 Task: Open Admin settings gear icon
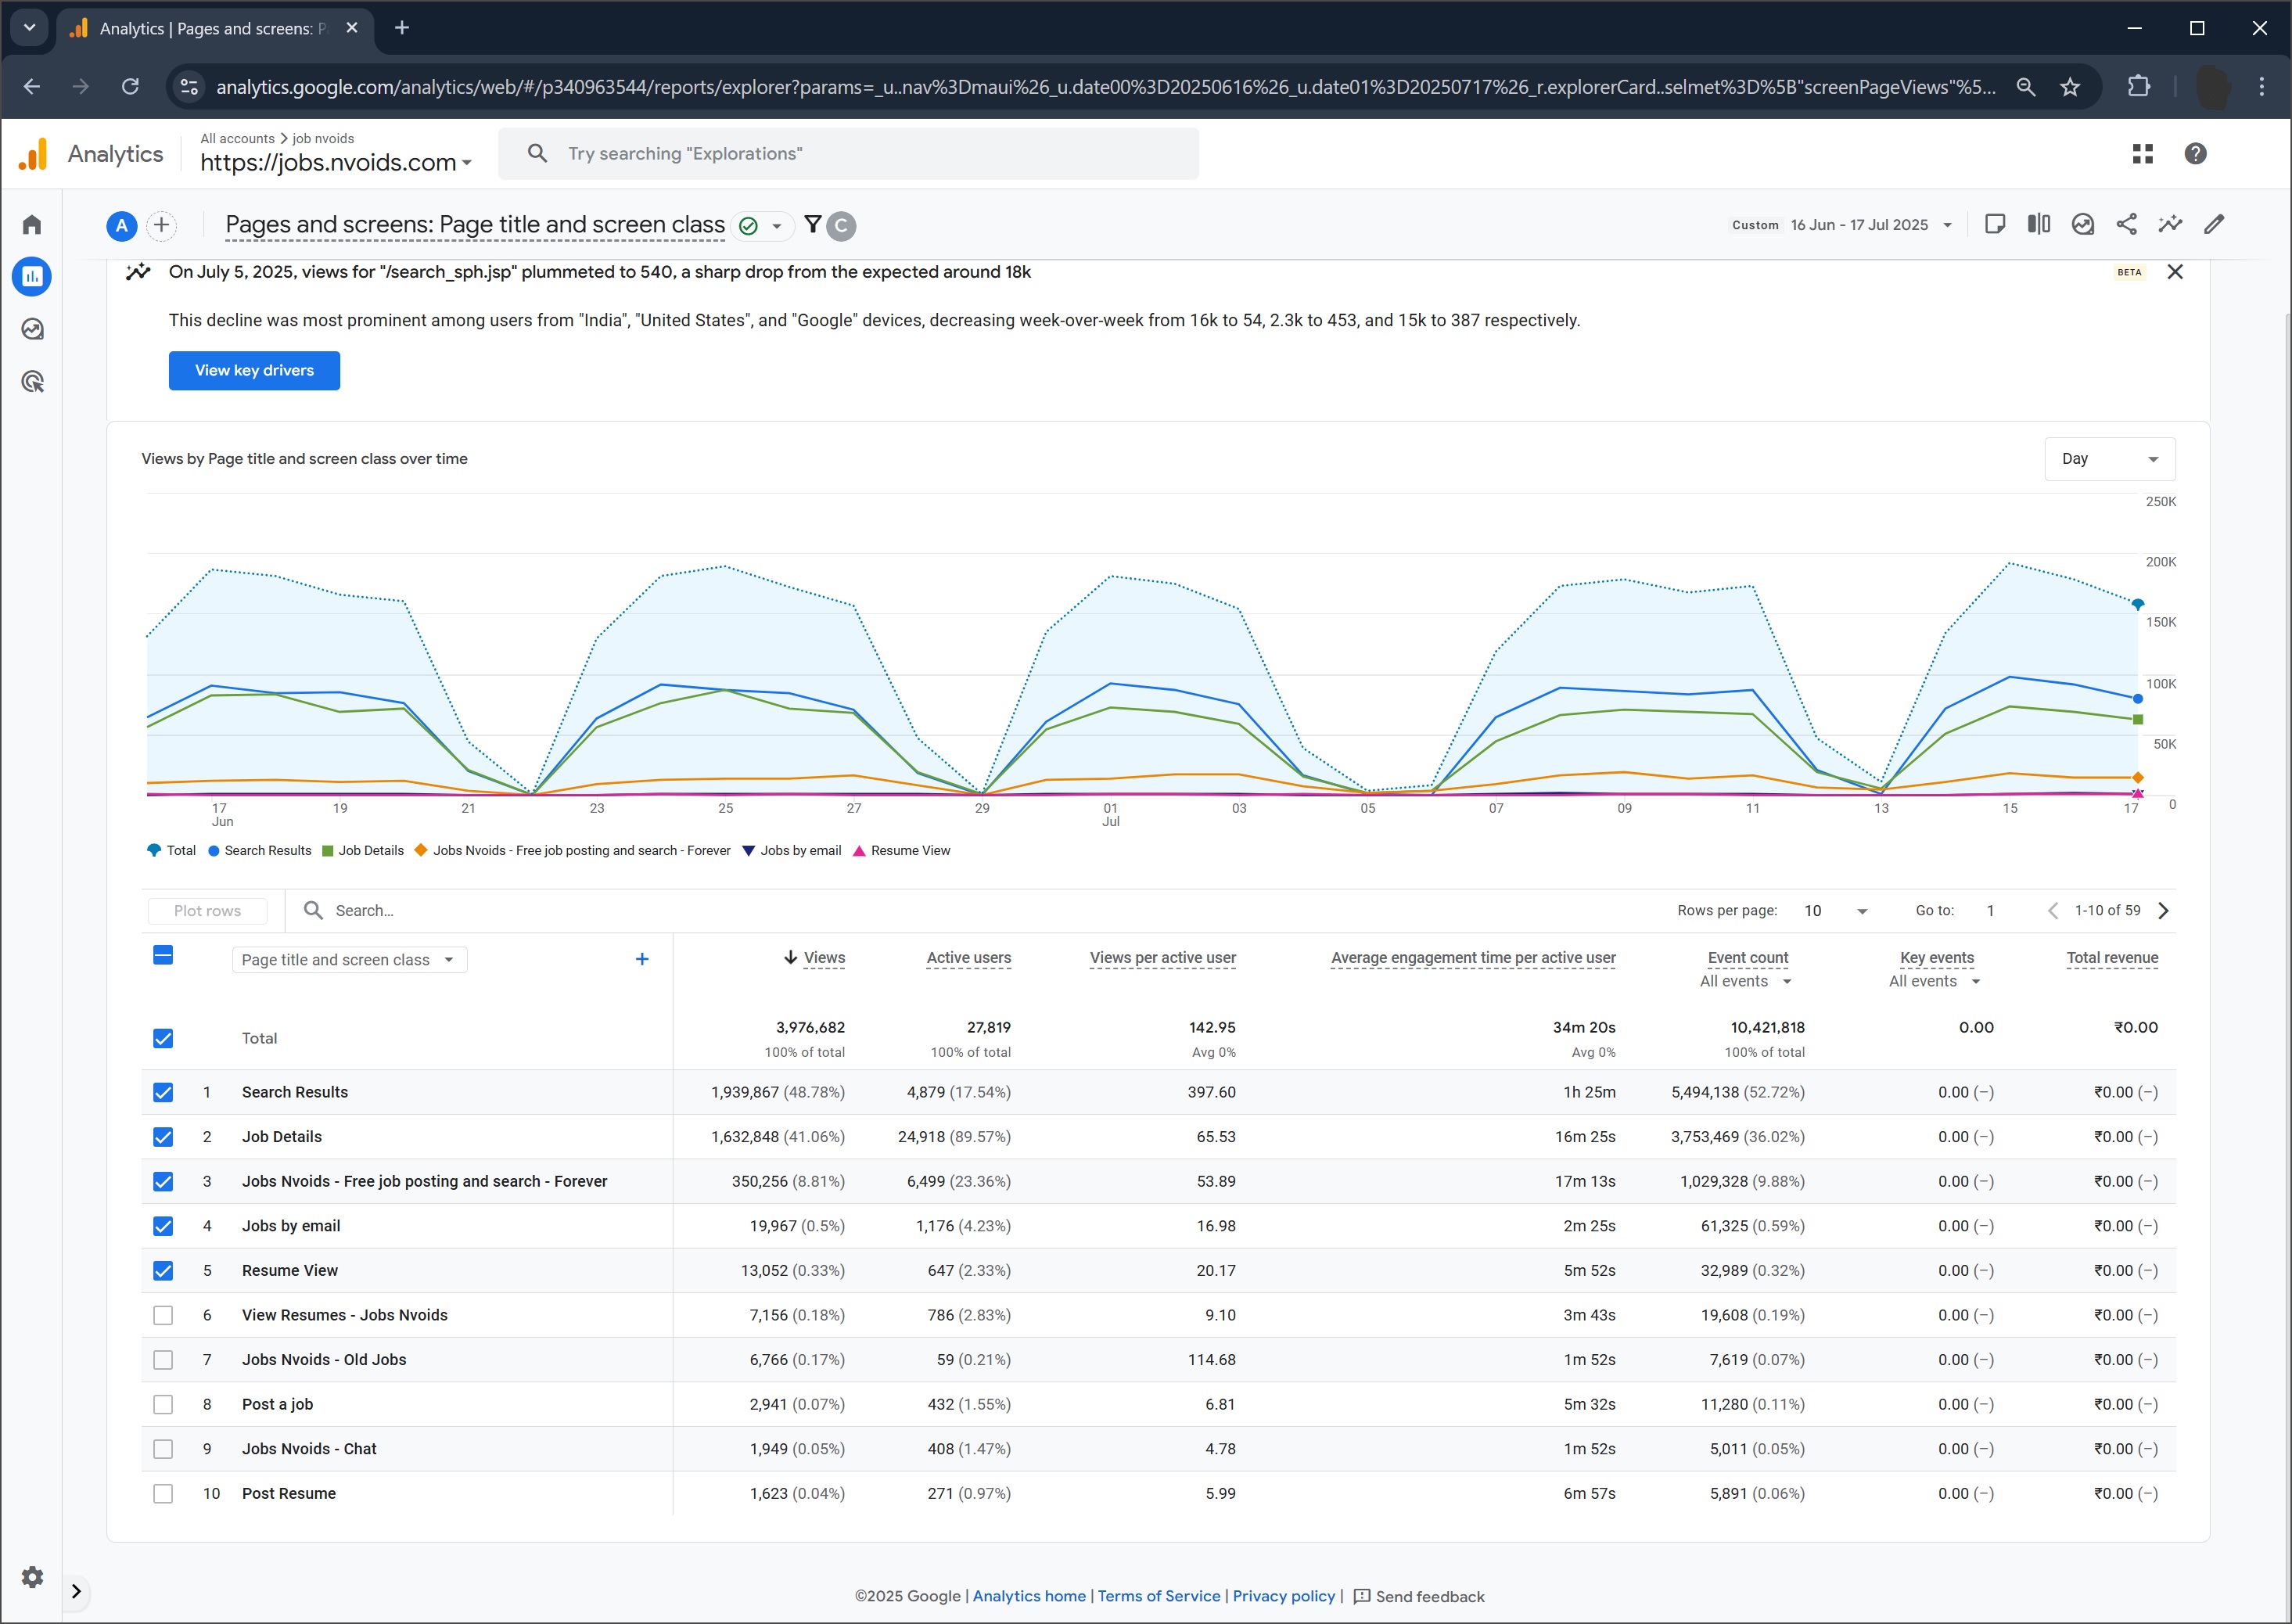(32, 1577)
